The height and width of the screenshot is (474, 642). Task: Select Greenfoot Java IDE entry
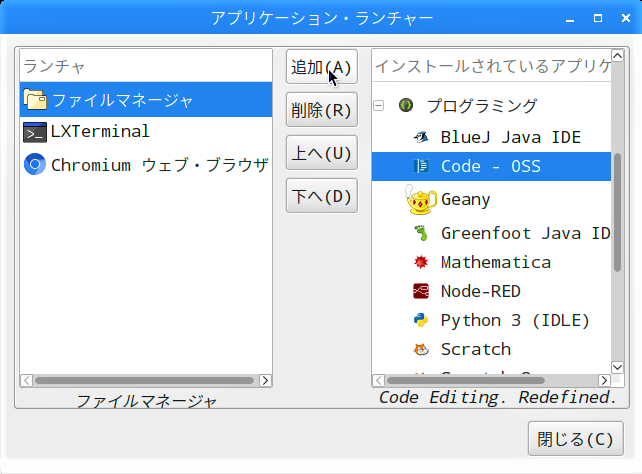click(x=491, y=233)
